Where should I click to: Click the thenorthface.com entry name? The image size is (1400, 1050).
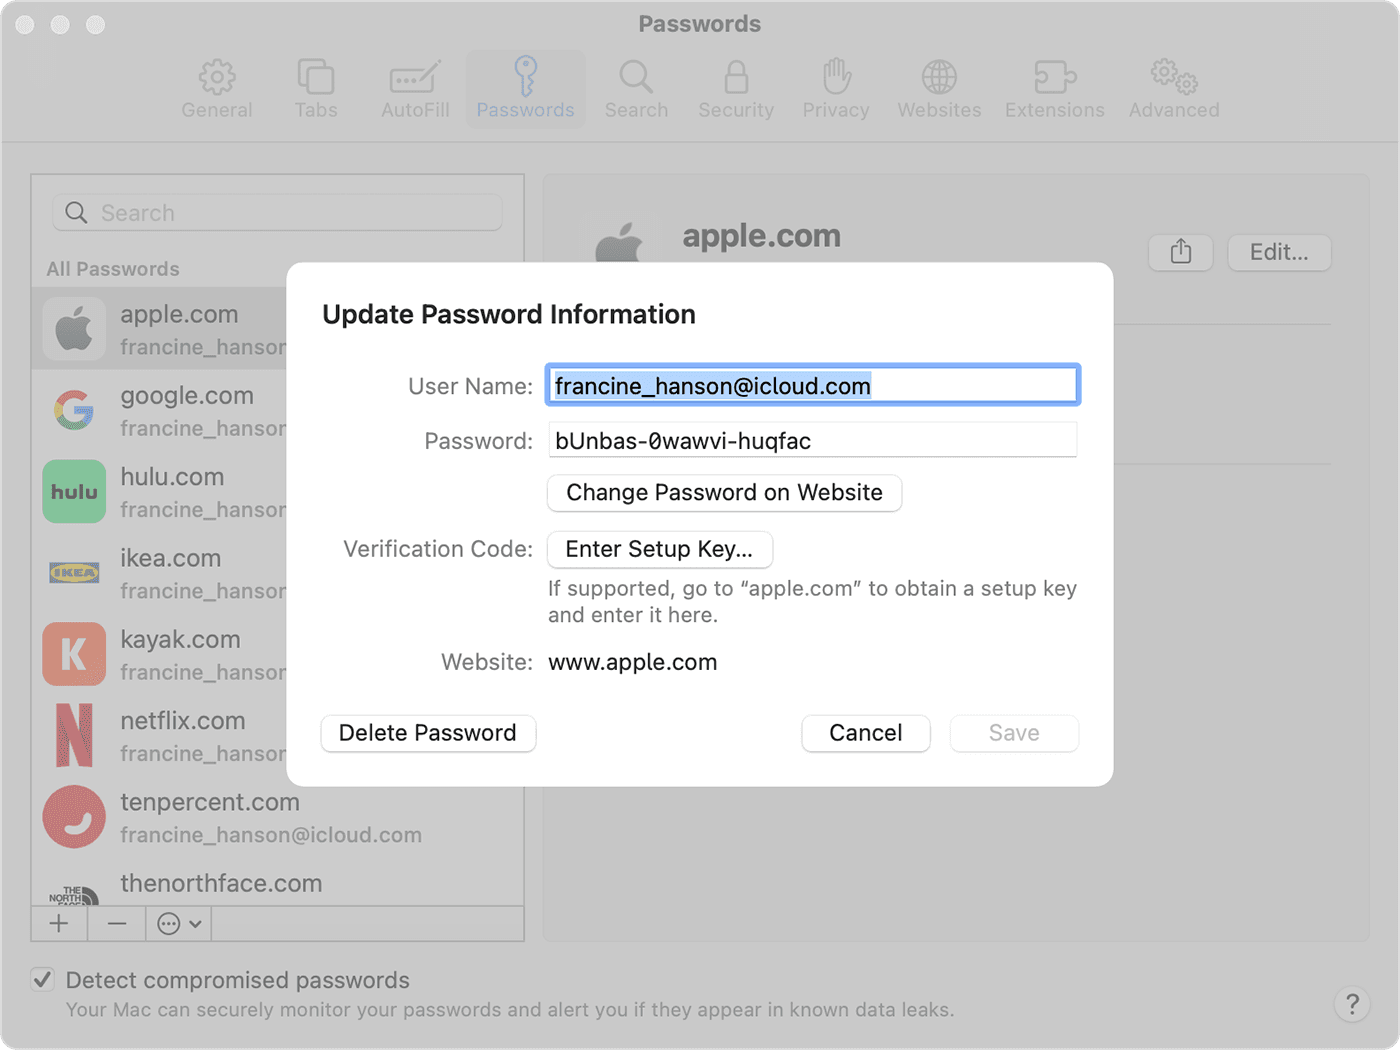point(221,883)
